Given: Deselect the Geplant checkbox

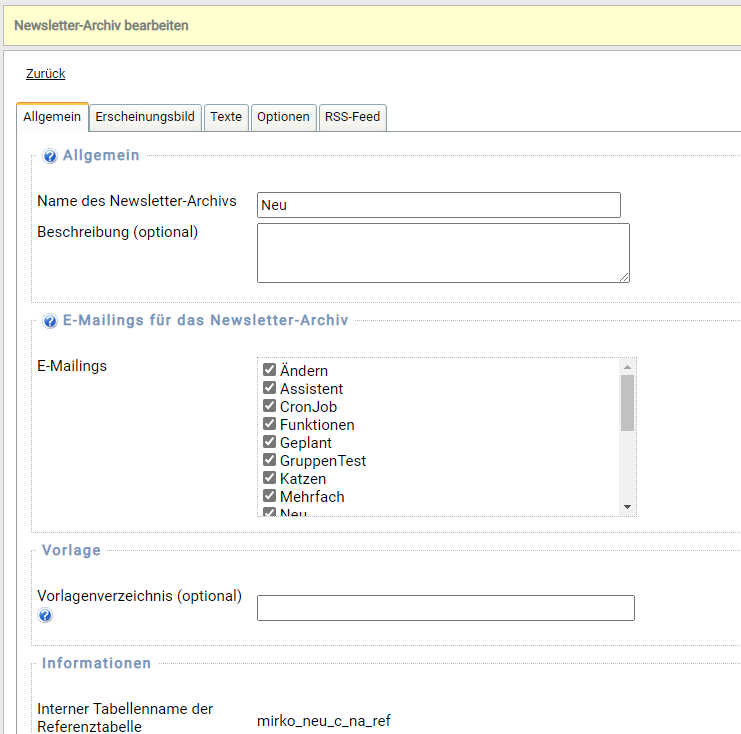Looking at the screenshot, I should coord(269,442).
